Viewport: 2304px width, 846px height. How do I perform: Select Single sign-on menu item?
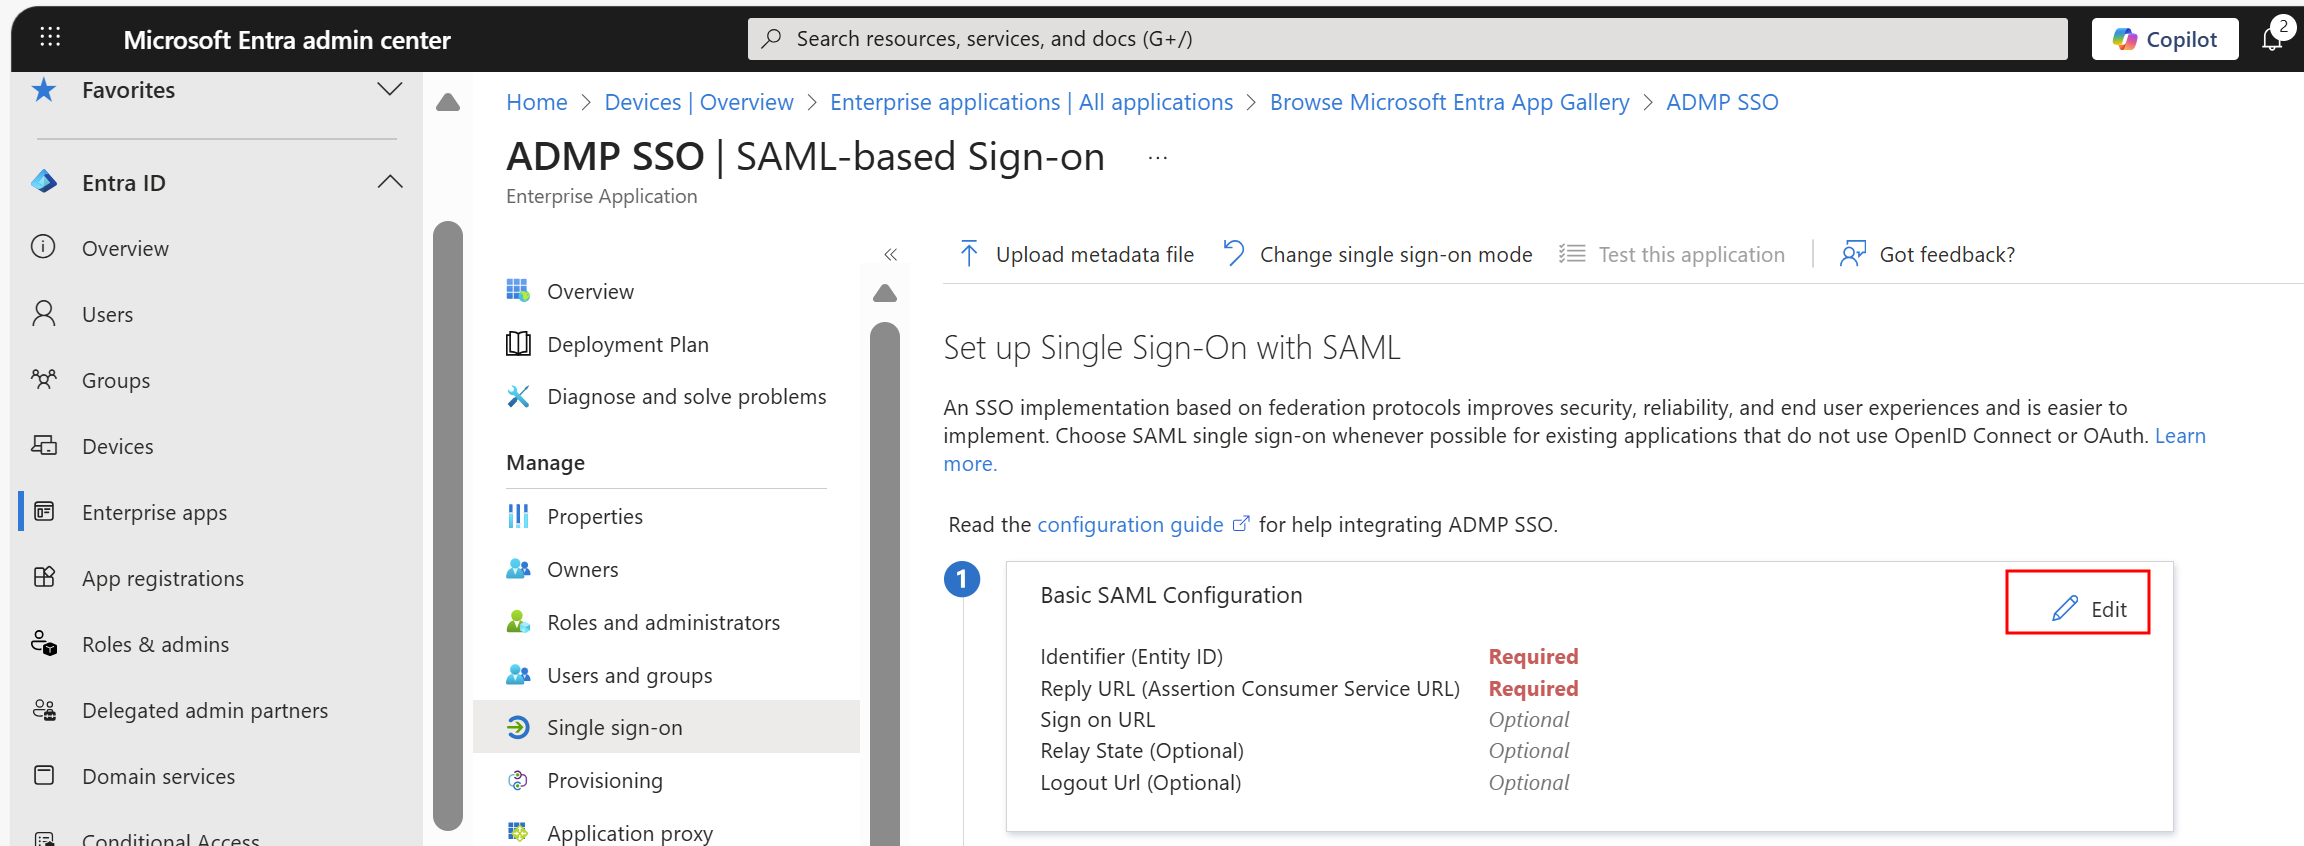[x=666, y=727]
